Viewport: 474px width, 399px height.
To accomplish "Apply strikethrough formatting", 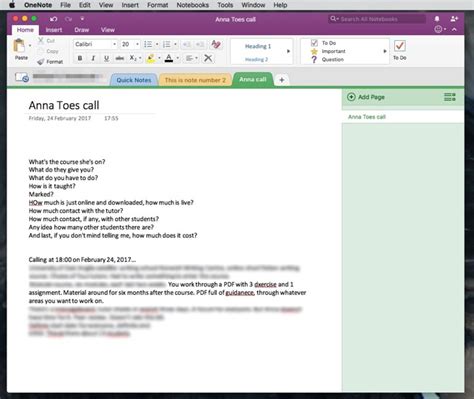I will pos(120,58).
